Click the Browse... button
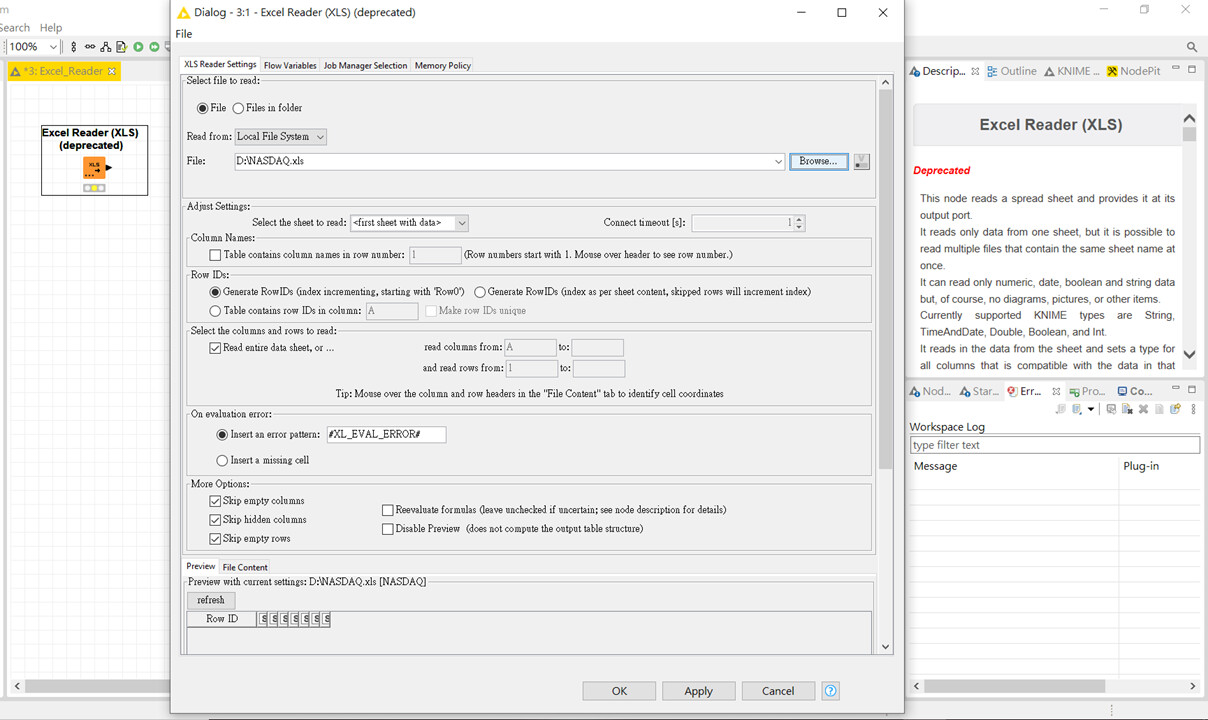 pyautogui.click(x=818, y=161)
